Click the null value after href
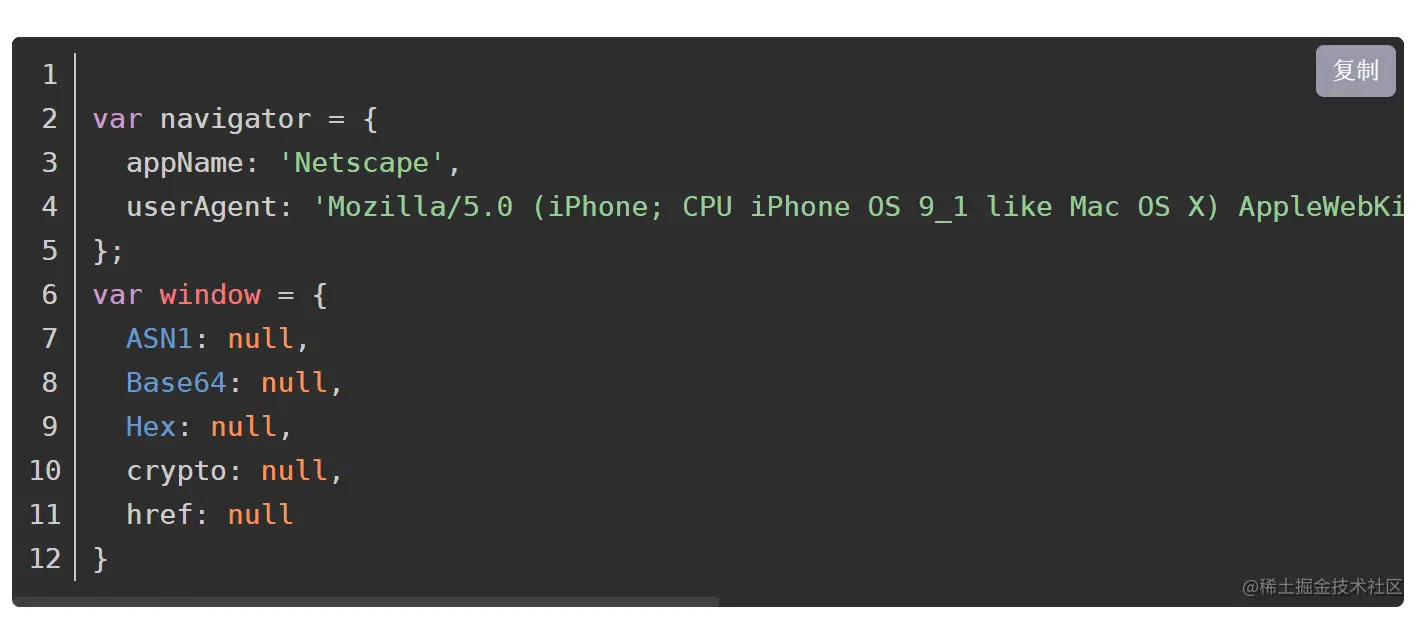1423x617 pixels. tap(260, 515)
